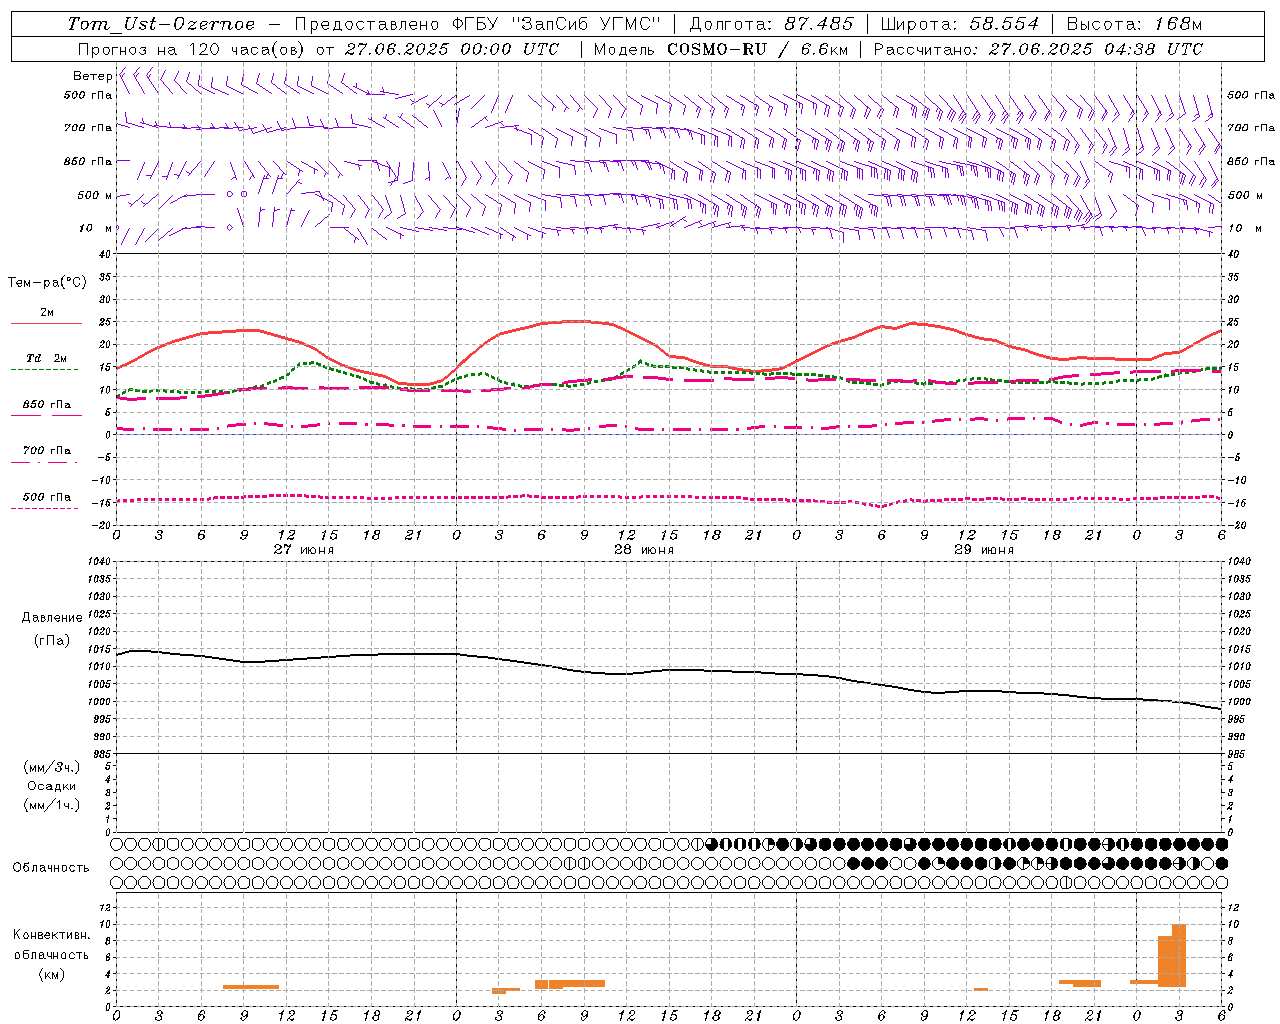Click the Долгота: 87.485 longitude value
Image resolution: width=1280 pixels, height=1024 pixels.
pos(772,24)
